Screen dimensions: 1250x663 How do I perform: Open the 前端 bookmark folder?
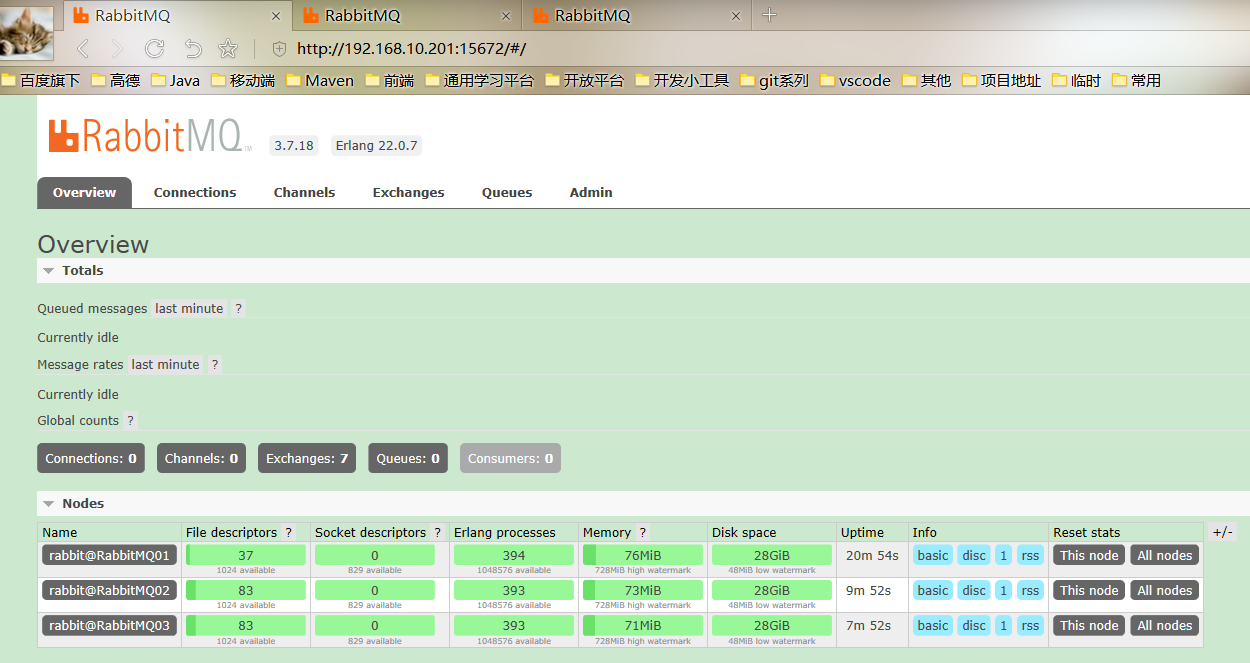pos(390,81)
